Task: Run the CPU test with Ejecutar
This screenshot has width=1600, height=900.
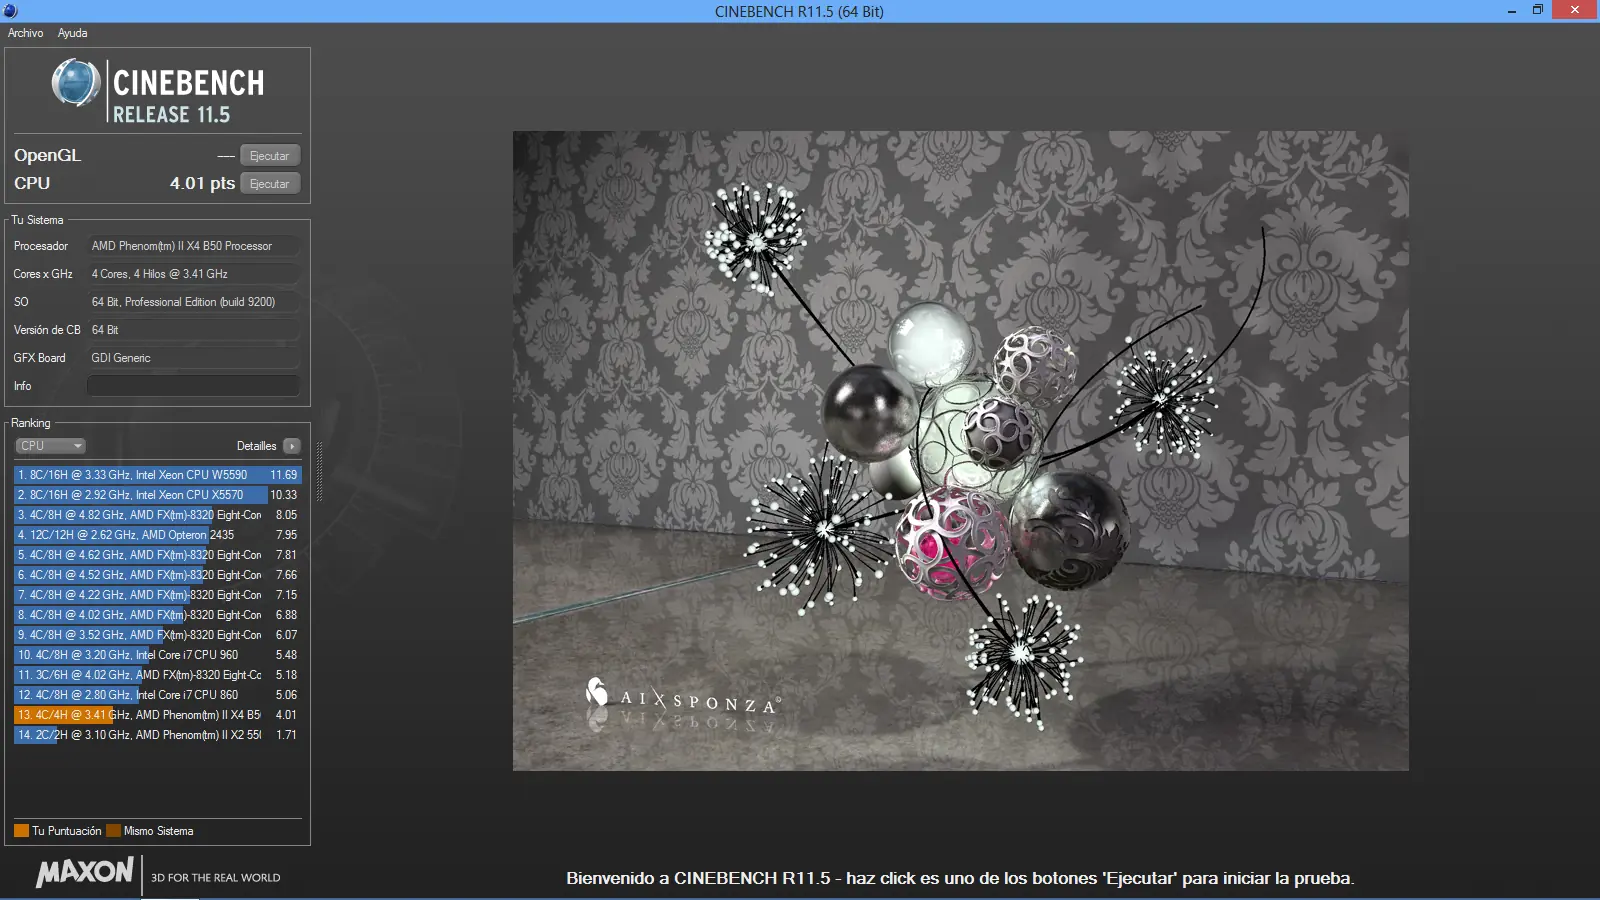Action: (x=270, y=184)
